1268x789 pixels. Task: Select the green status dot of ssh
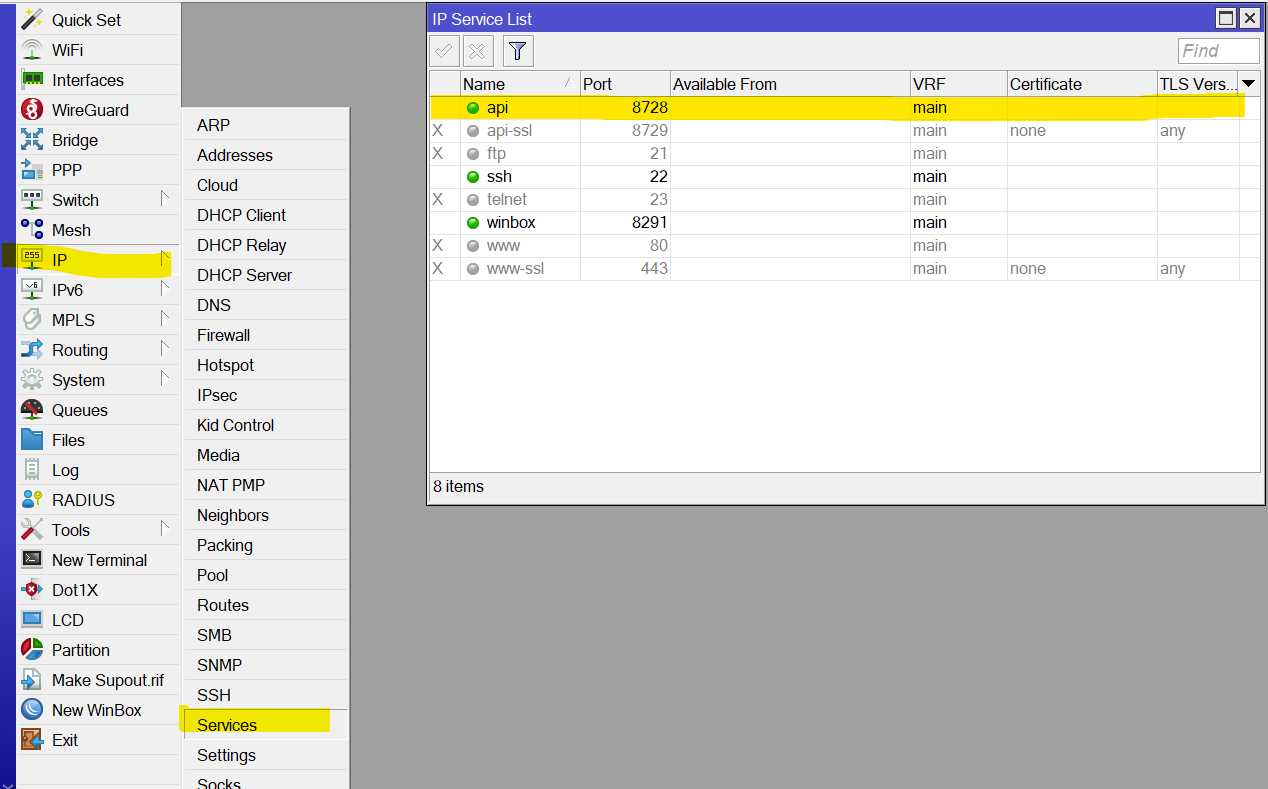click(x=473, y=177)
